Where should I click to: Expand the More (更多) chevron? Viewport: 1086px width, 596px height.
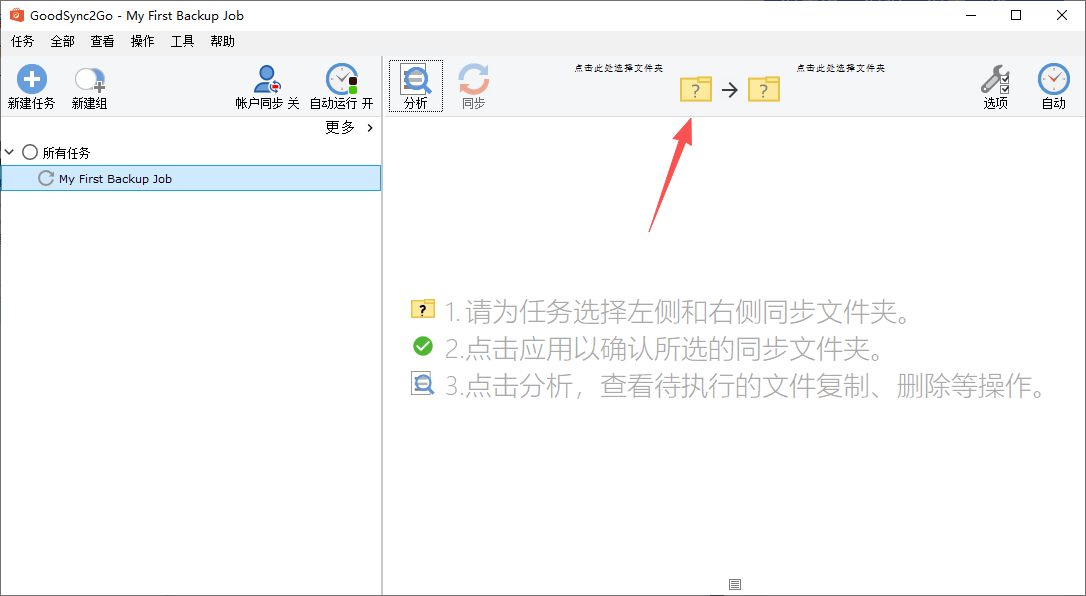coord(370,127)
